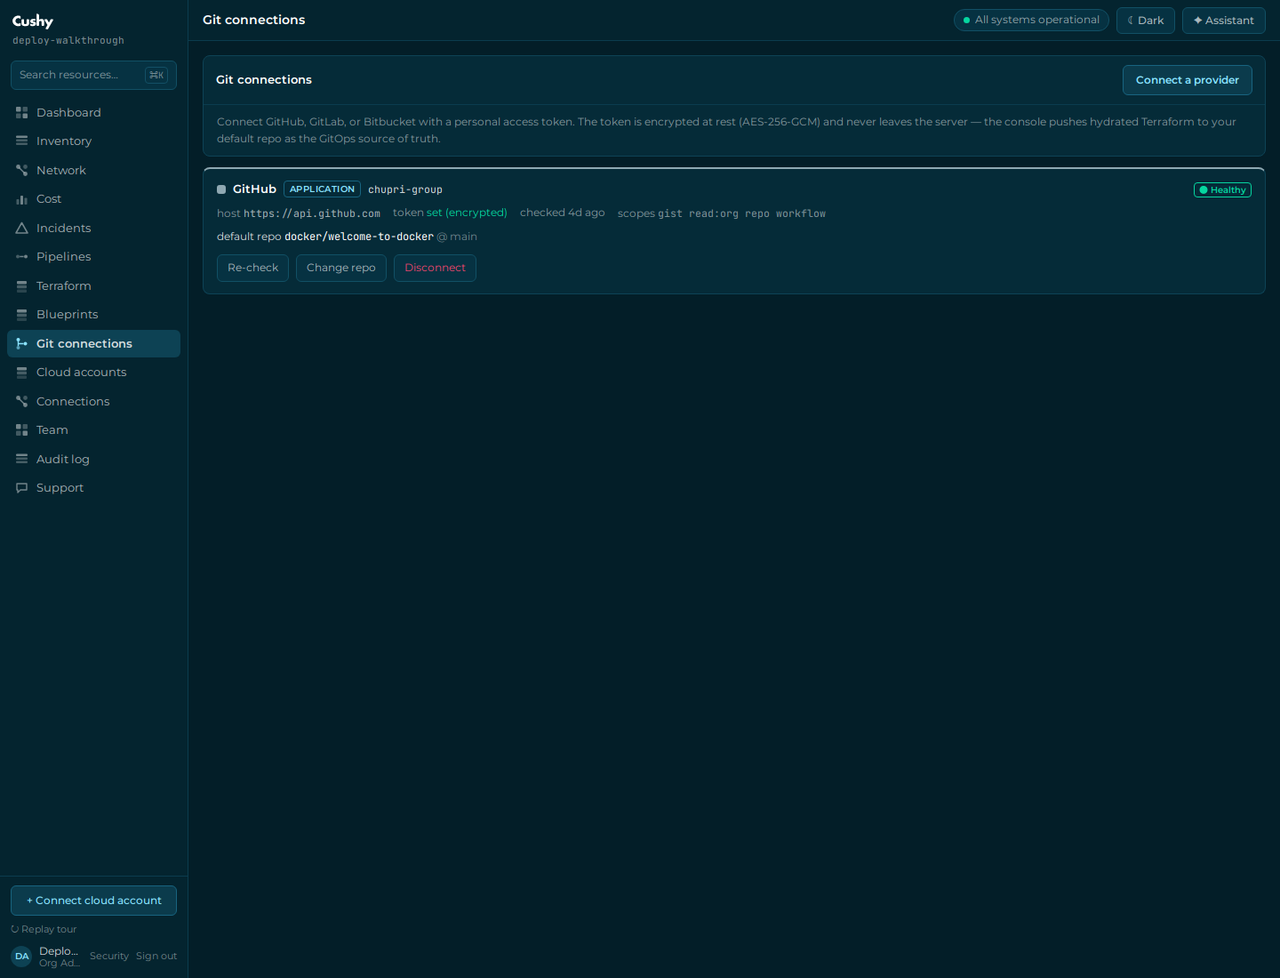Click Re-check on the GitHub connection
The width and height of the screenshot is (1280, 978).
(x=253, y=268)
